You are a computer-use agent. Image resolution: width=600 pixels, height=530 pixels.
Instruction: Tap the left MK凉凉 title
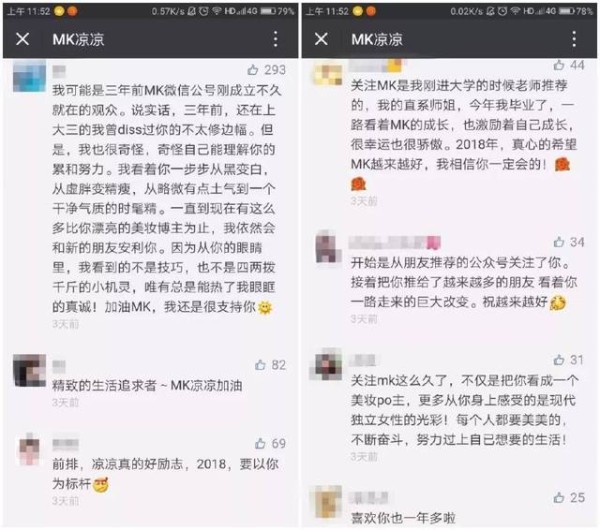click(x=78, y=39)
